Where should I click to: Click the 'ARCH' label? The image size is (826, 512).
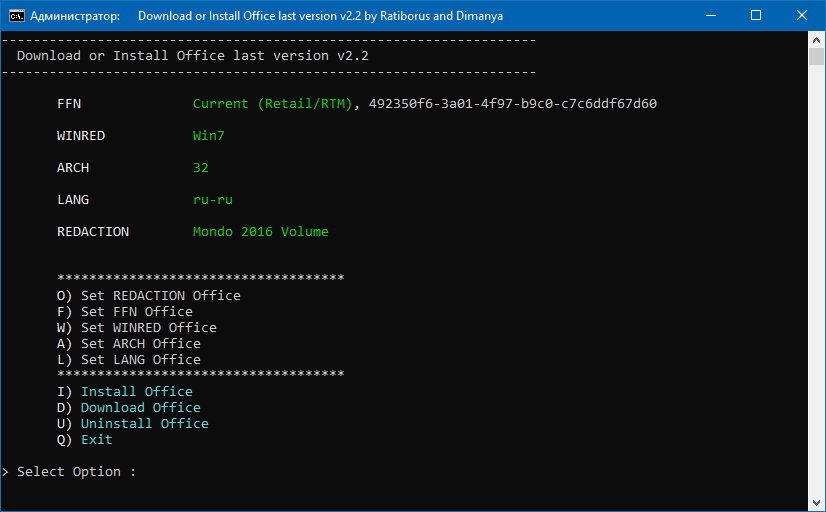(x=73, y=168)
